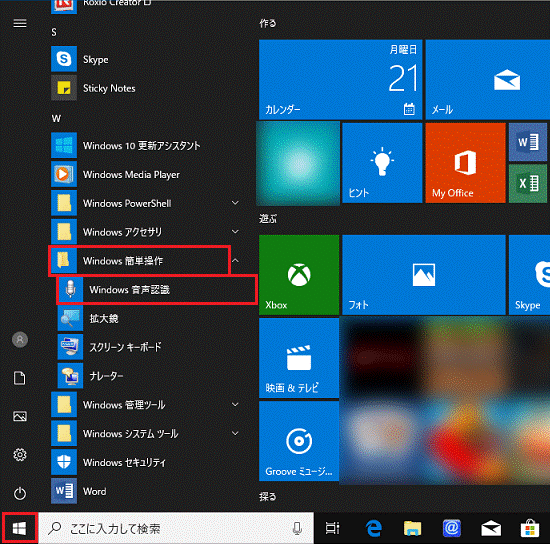Open the Groove ミュージック tile
The image size is (550, 544).
pos(299,441)
